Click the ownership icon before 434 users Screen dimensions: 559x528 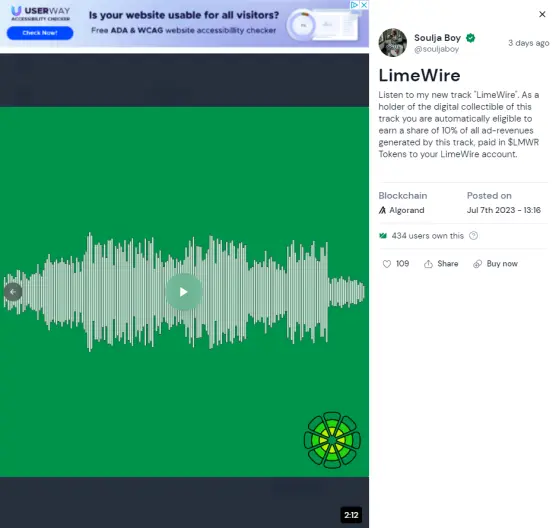(x=383, y=236)
